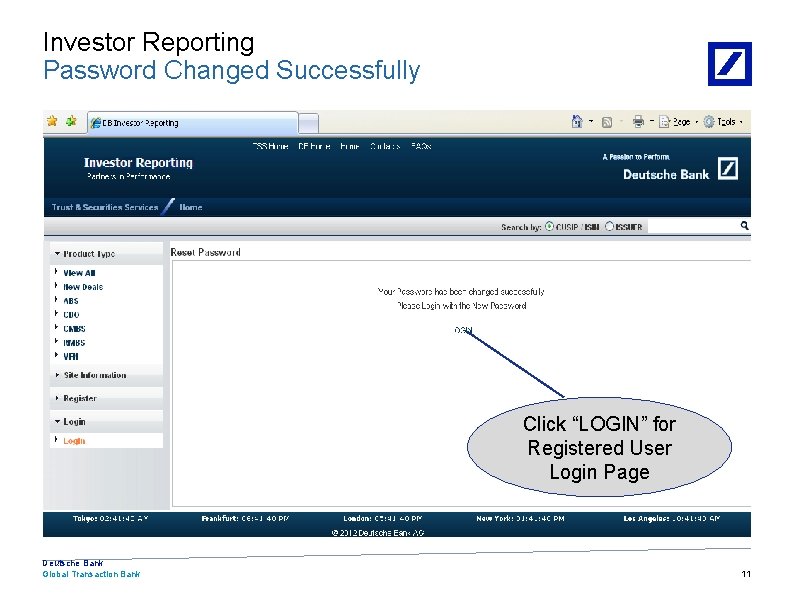The height and width of the screenshot is (597, 794).
Task: Collapse the Product Type section
Action: pyautogui.click(x=106, y=254)
